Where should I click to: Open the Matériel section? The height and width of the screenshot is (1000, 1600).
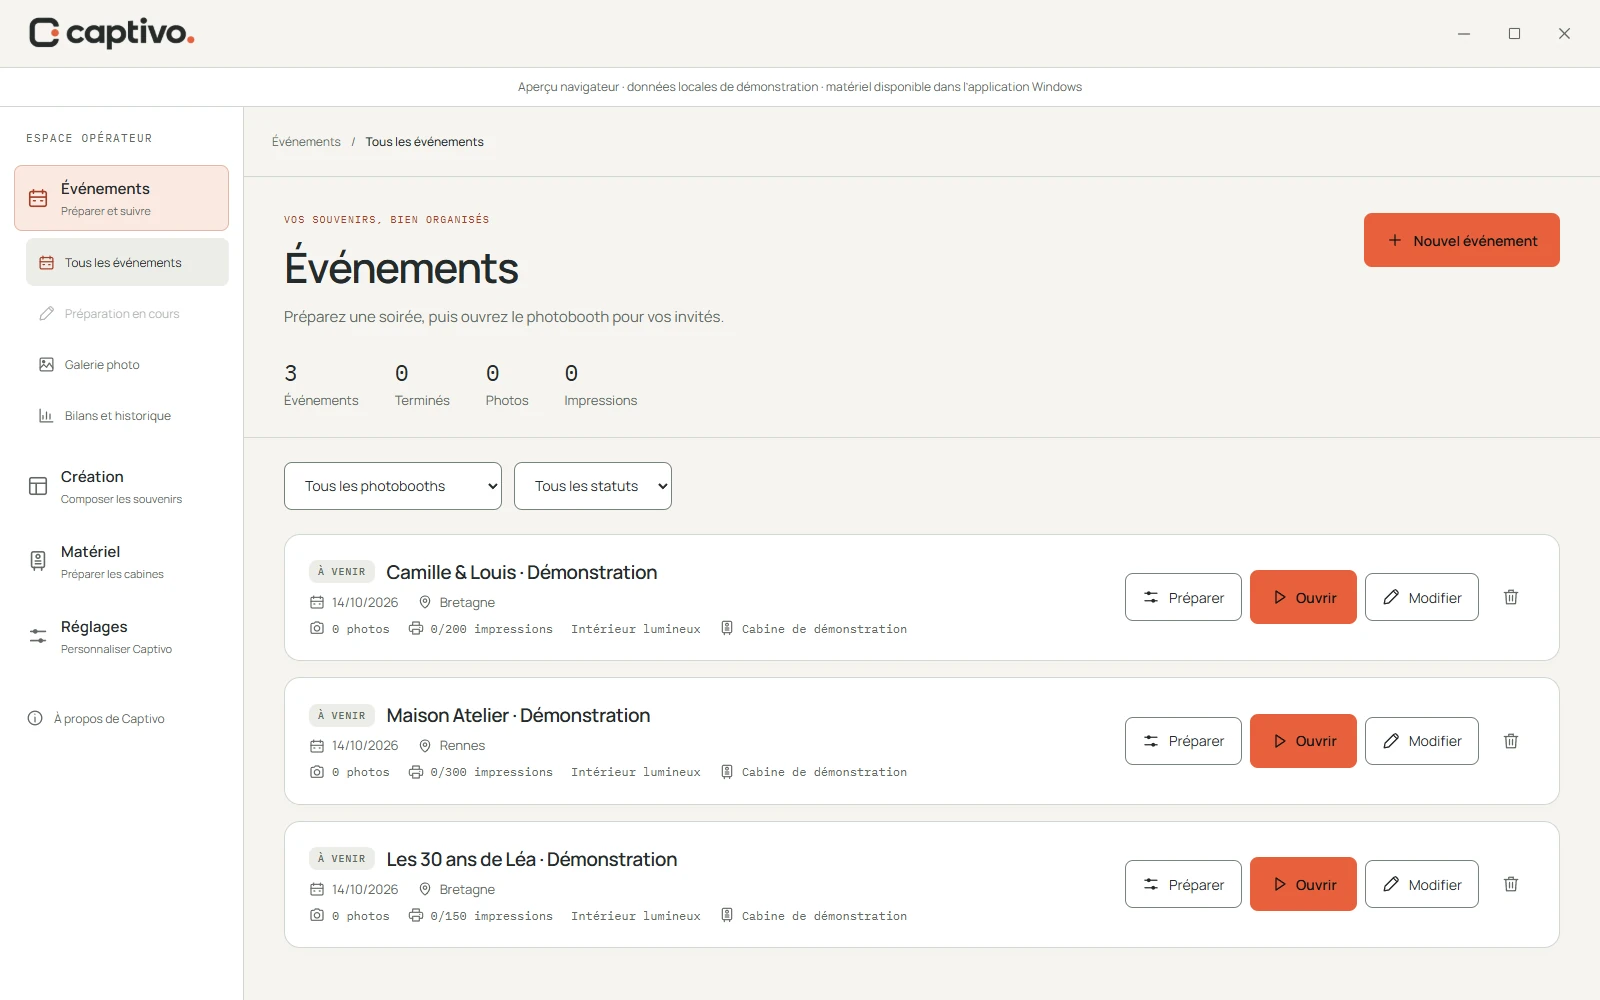coord(121,561)
